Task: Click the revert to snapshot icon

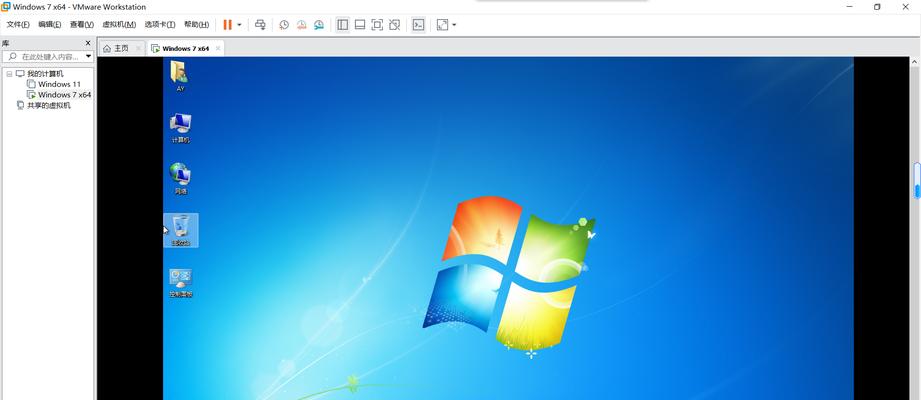Action: tap(301, 25)
